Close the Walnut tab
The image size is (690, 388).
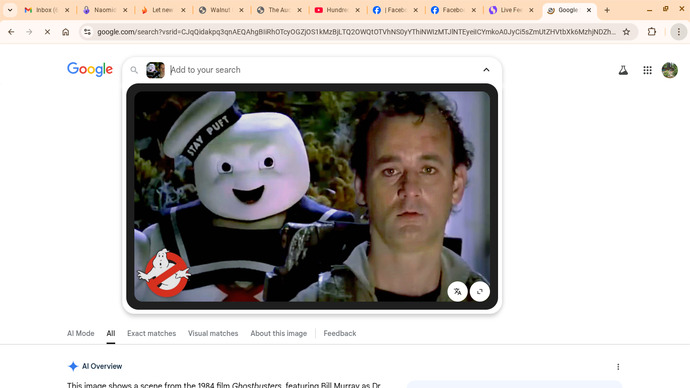[x=241, y=10]
